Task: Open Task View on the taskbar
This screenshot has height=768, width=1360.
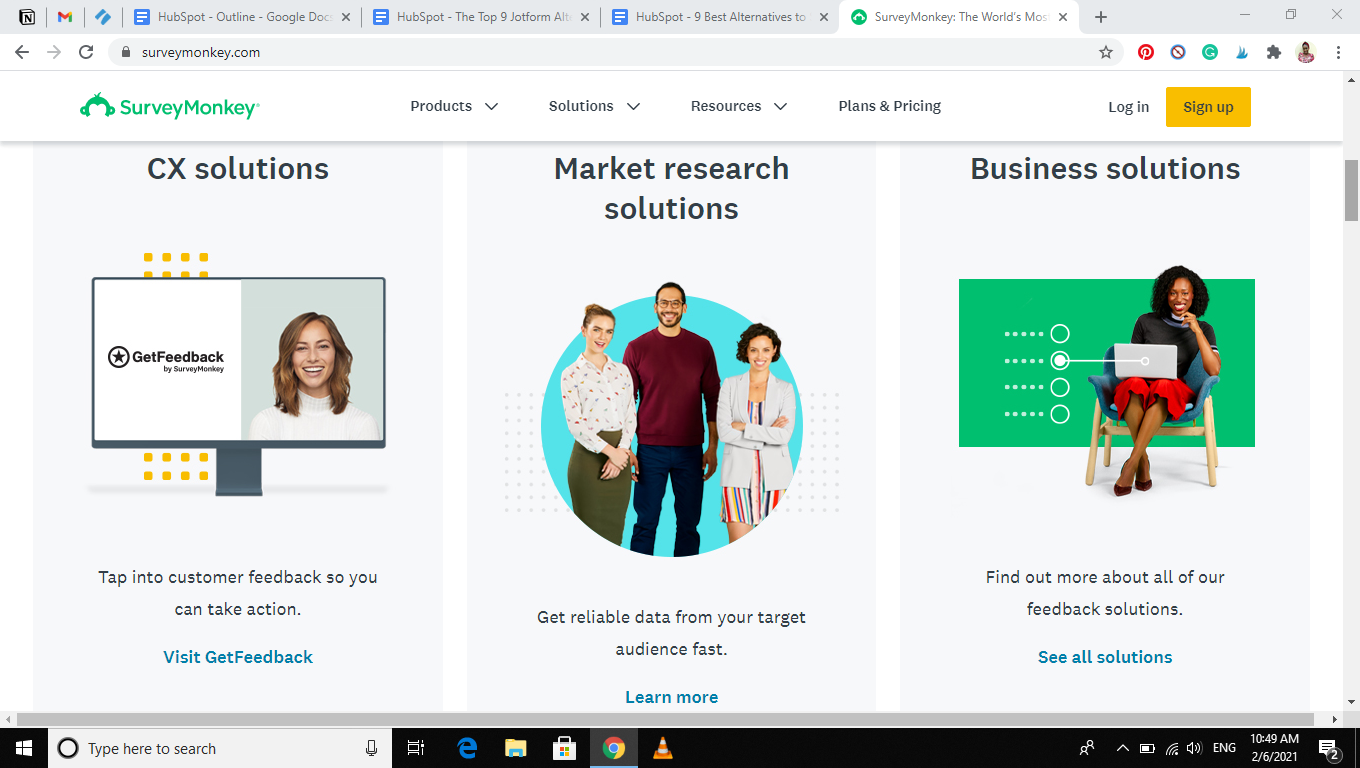Action: click(x=417, y=748)
